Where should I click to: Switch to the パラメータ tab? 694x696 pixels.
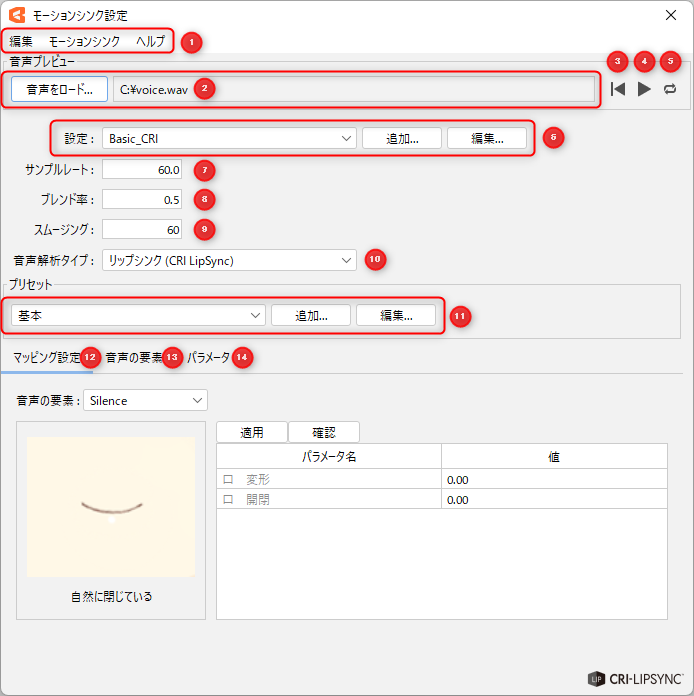tap(208, 357)
